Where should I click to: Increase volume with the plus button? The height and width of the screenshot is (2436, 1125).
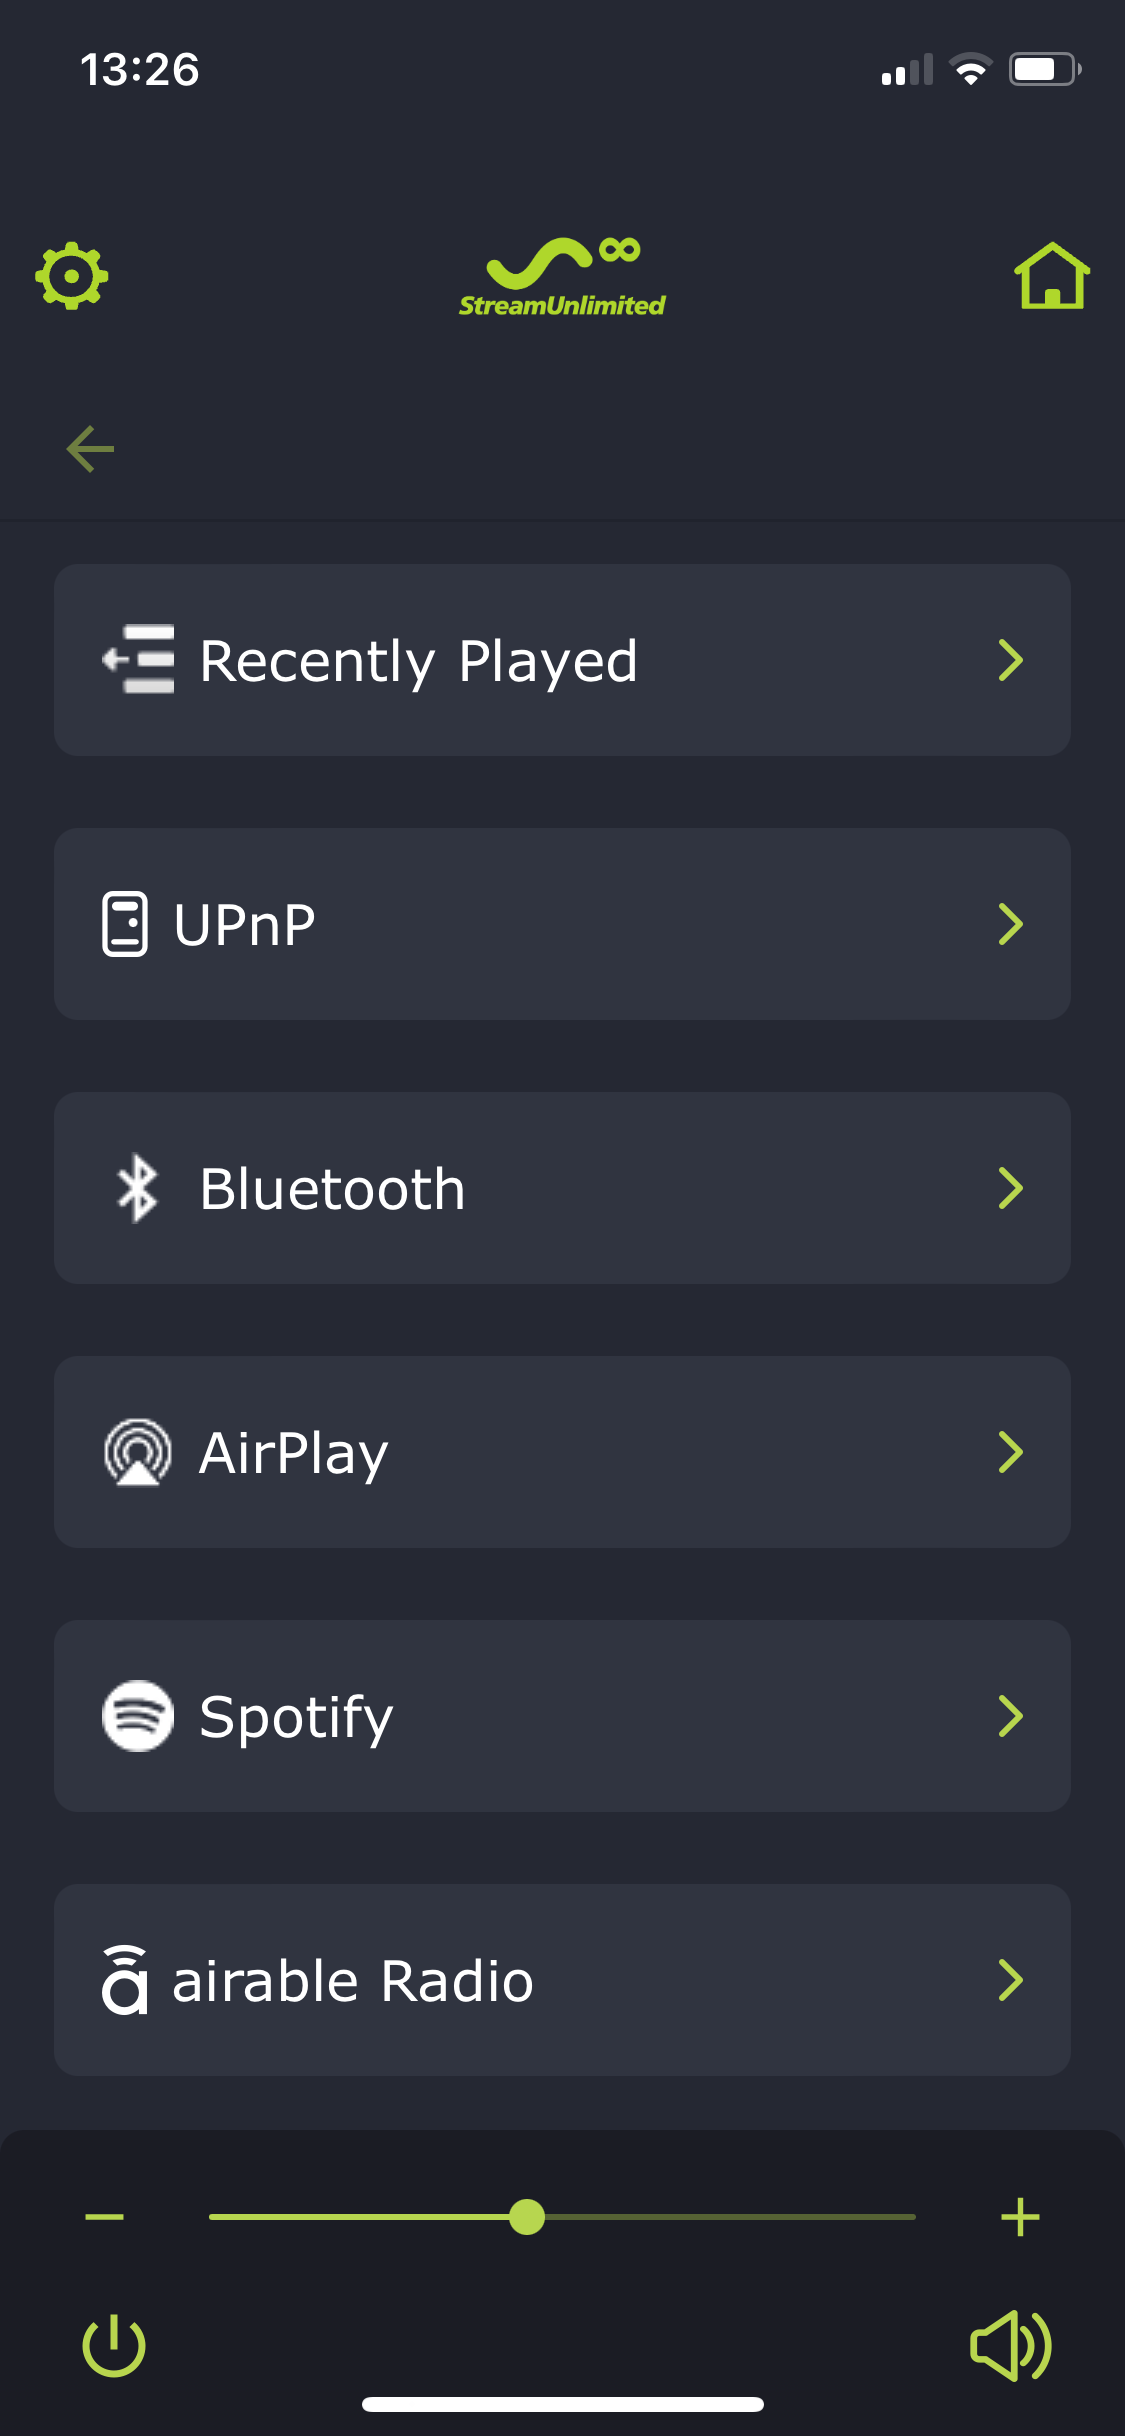click(1020, 2217)
